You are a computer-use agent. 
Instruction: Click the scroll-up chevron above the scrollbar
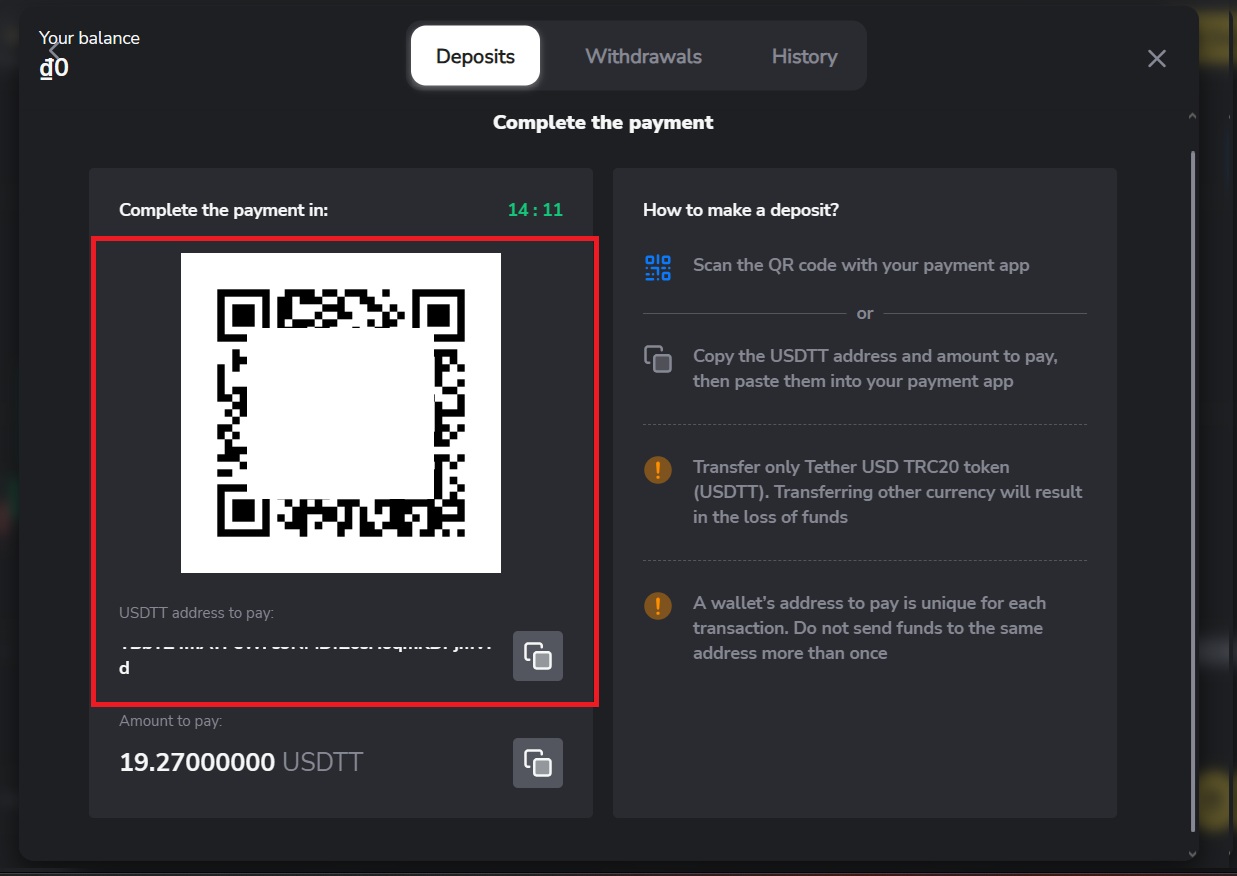pyautogui.click(x=1192, y=115)
